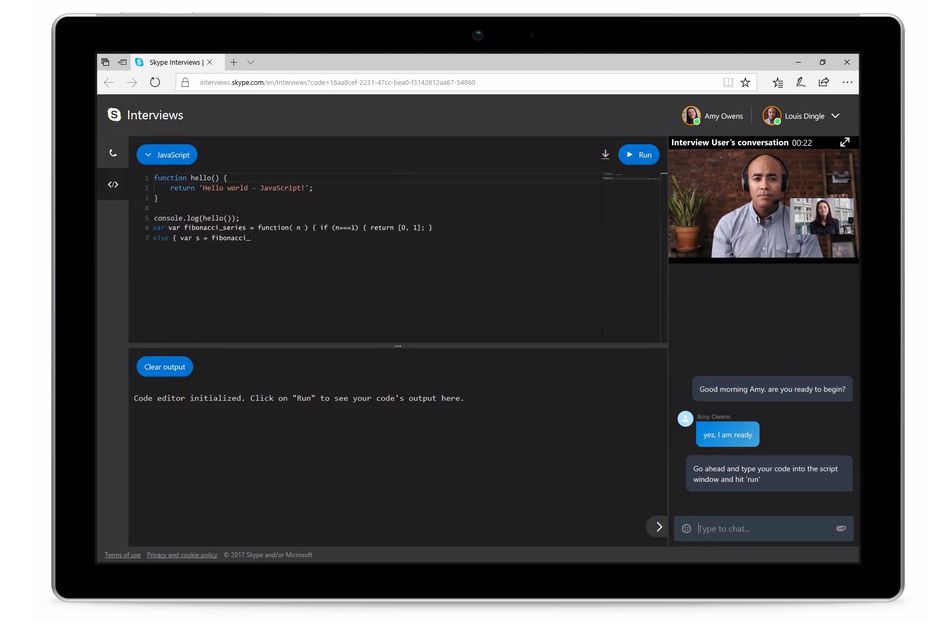Open the JavaScript language dropdown
The image size is (938, 623).
tap(167, 154)
